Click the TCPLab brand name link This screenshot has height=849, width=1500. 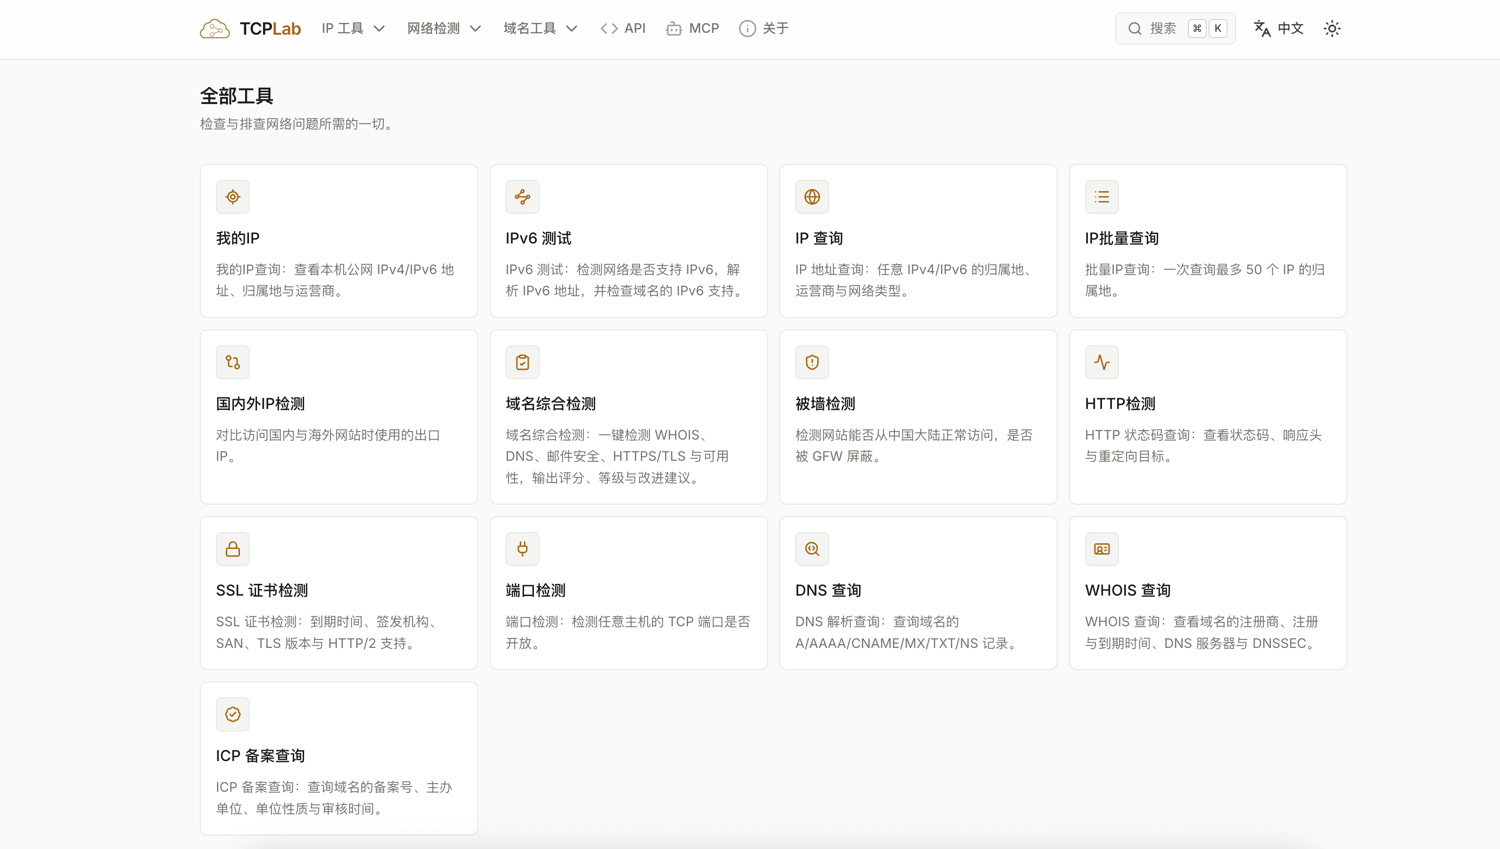[270, 29]
